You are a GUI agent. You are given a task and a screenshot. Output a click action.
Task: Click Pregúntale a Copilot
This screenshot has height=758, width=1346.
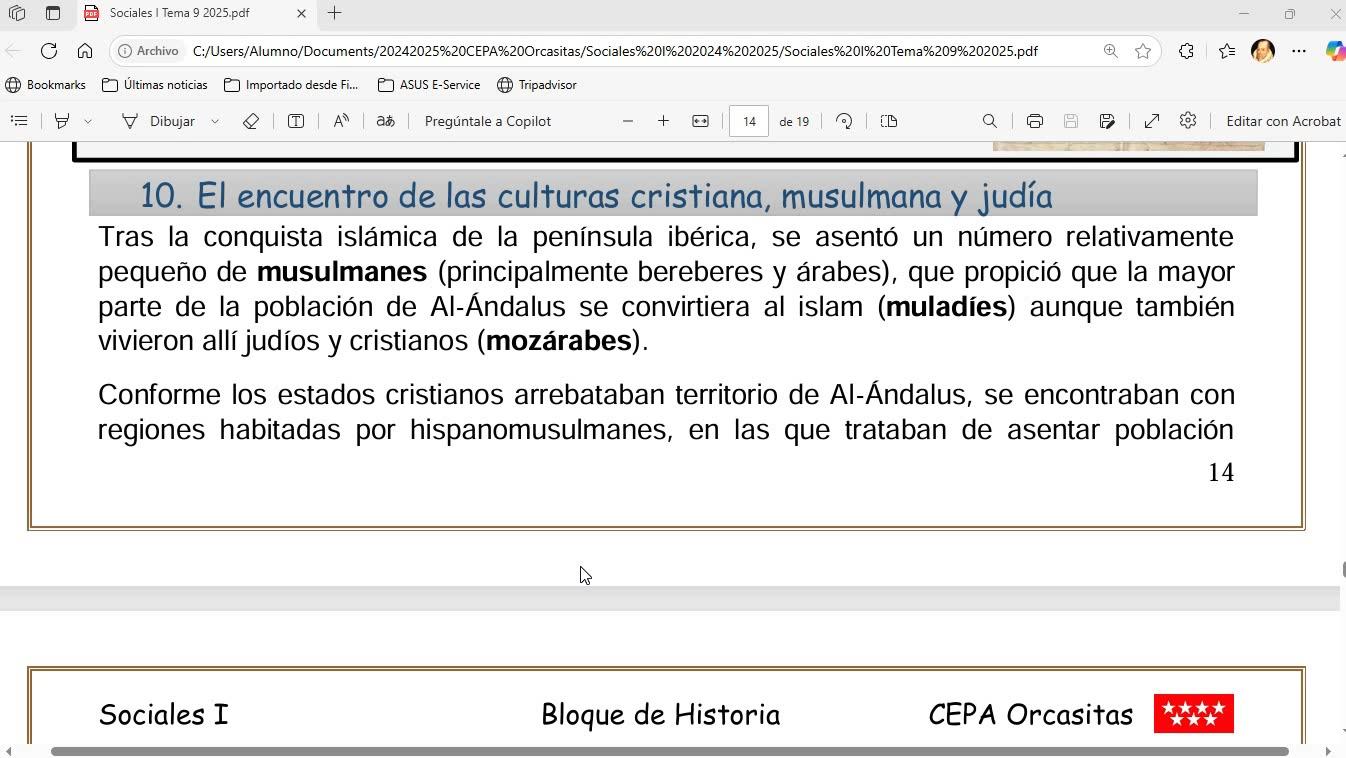[x=488, y=121]
